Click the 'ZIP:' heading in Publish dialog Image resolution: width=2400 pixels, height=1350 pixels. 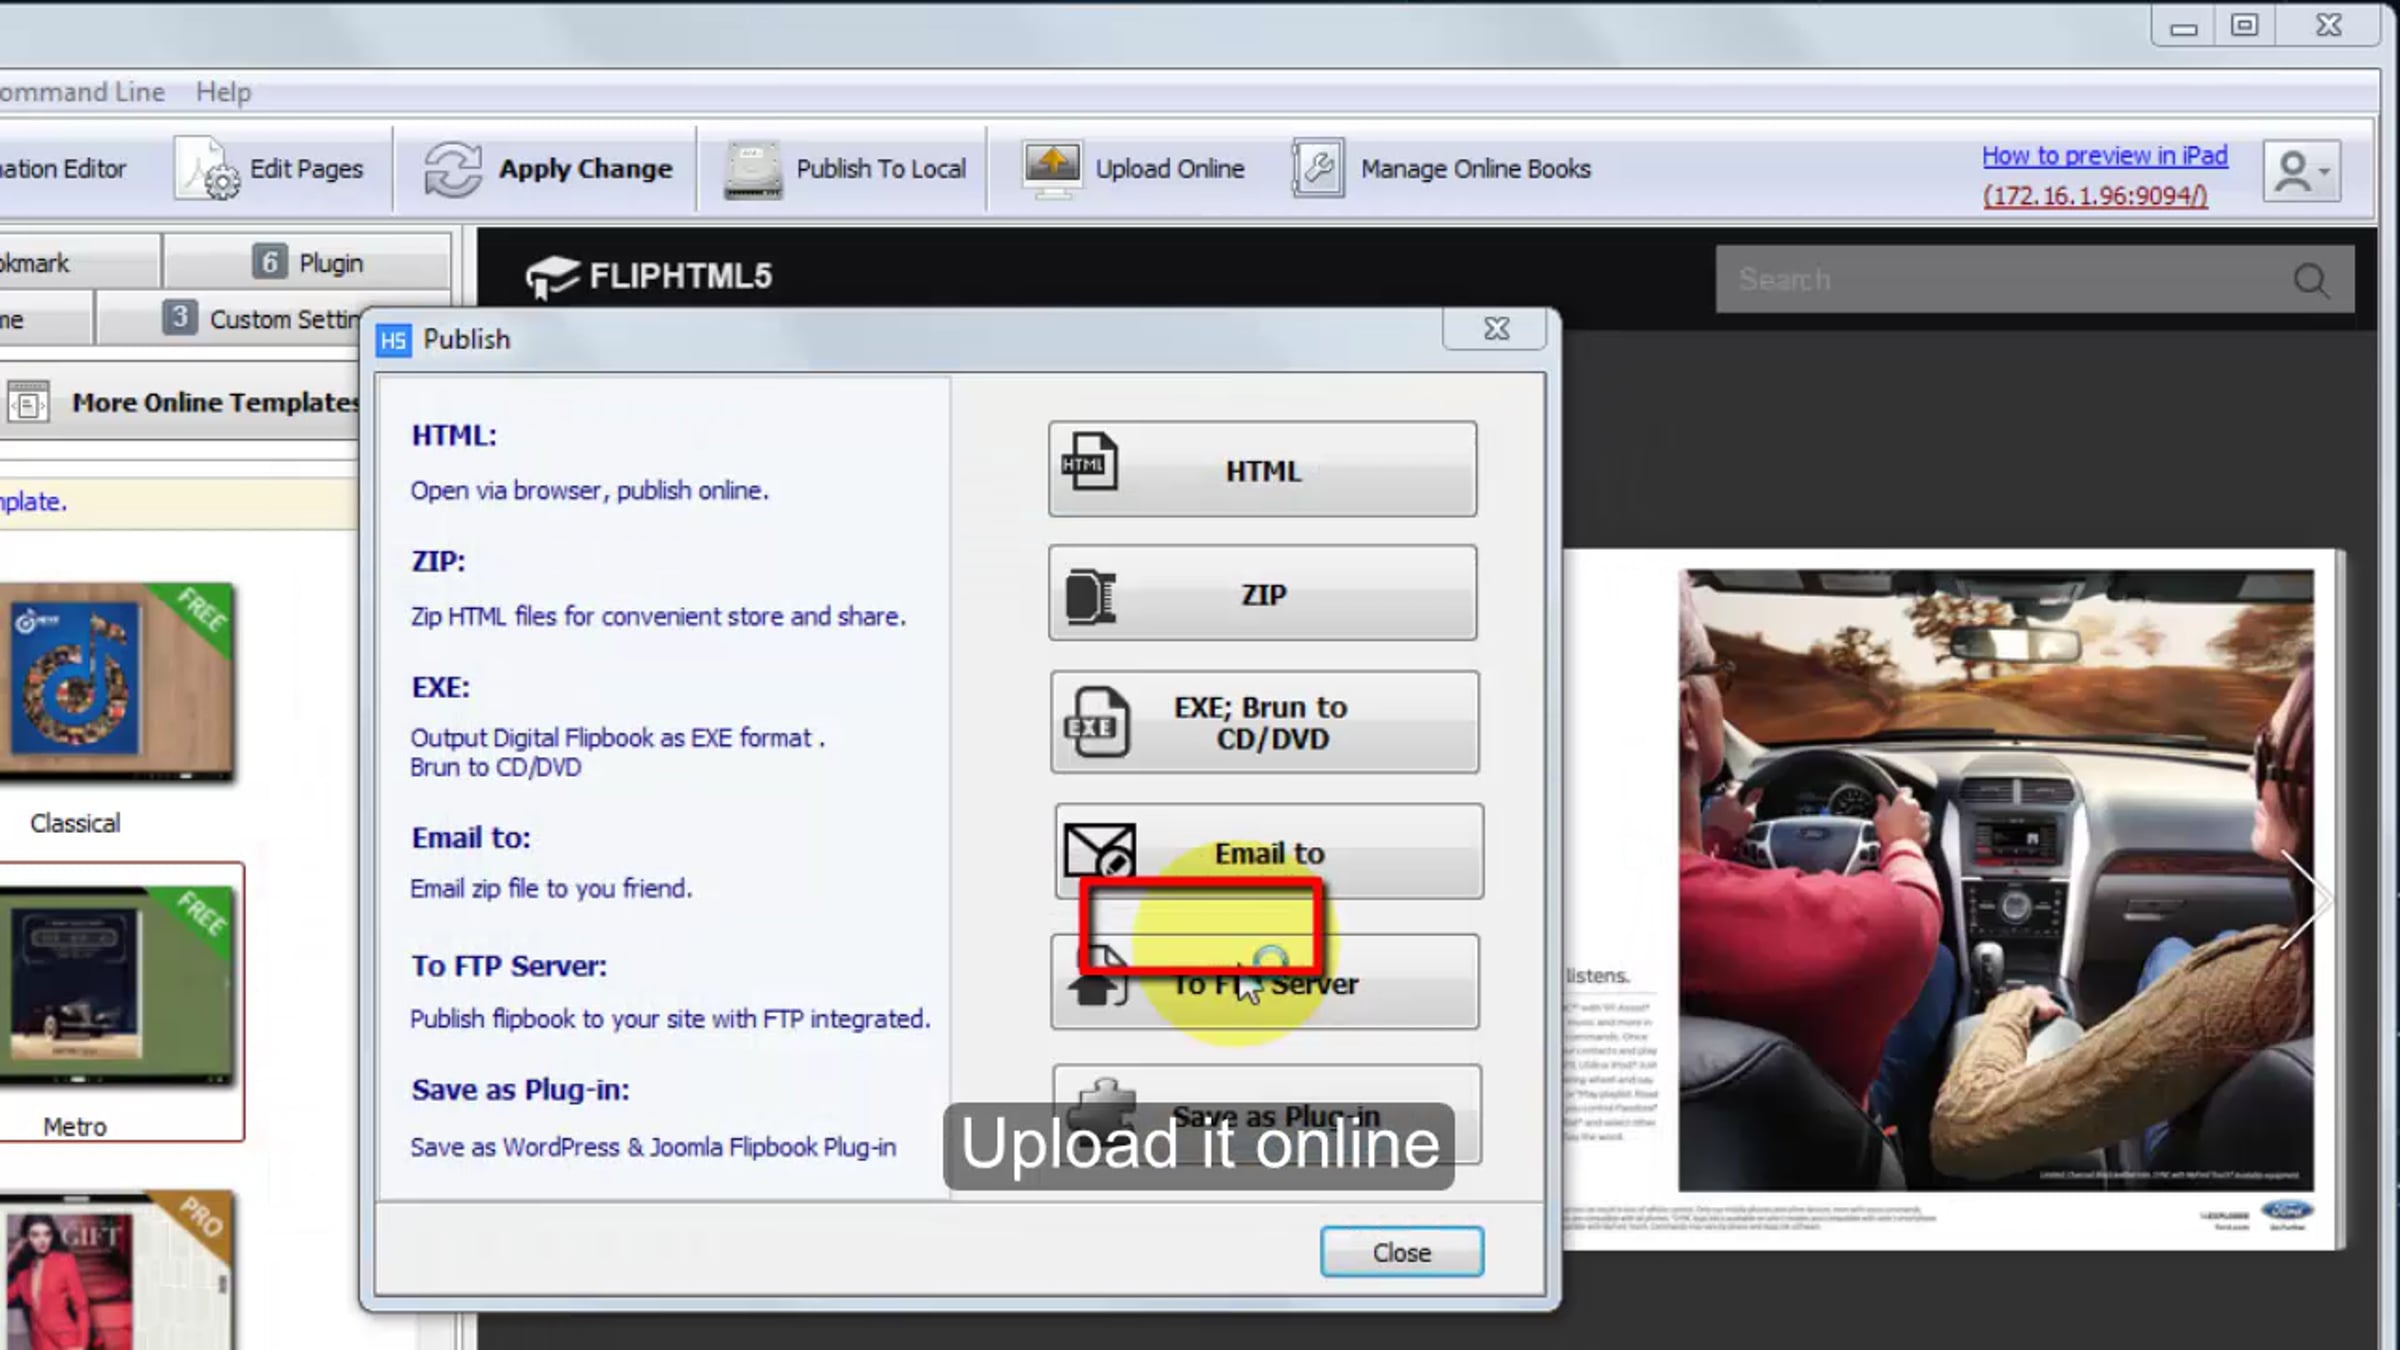tap(438, 561)
